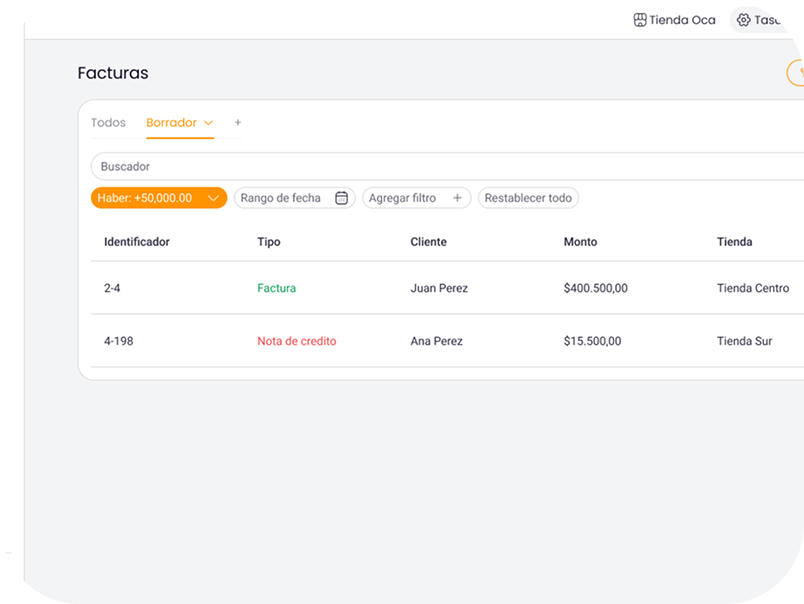Expand the Borrador tab chevron
The width and height of the screenshot is (804, 604).
(x=209, y=123)
